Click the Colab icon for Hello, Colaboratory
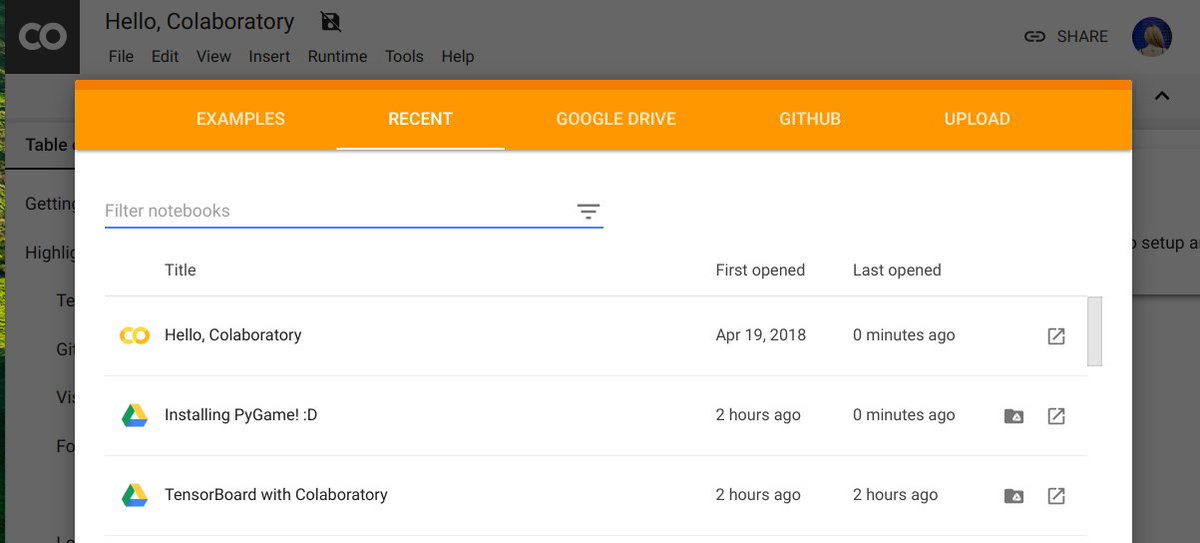This screenshot has height=543, width=1200. [x=134, y=336]
